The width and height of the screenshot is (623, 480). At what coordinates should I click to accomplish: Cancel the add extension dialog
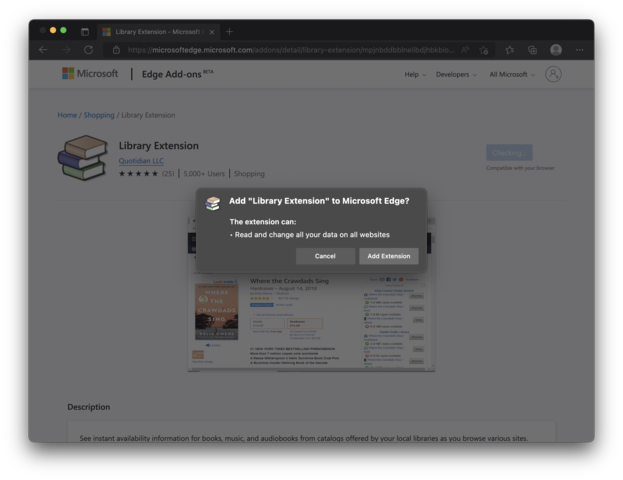(325, 256)
